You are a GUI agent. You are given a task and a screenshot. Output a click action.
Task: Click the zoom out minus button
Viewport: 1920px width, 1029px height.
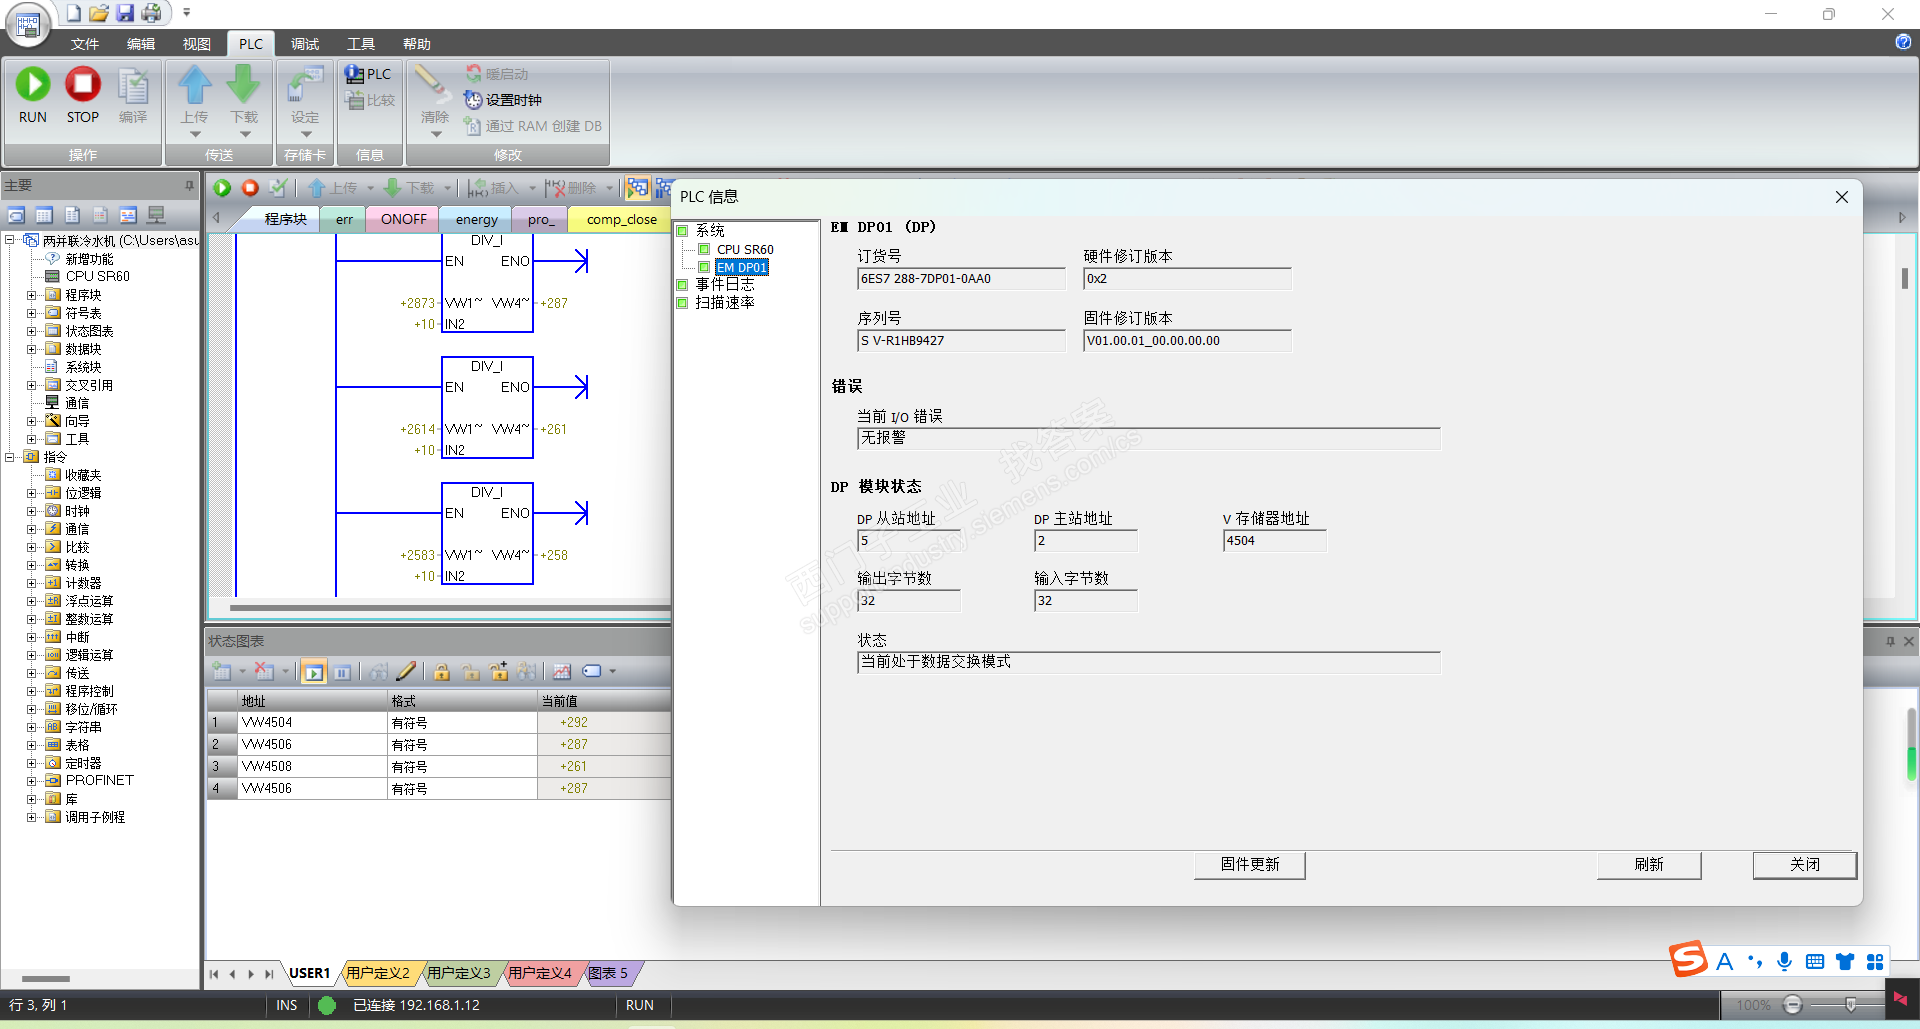click(x=1793, y=1005)
